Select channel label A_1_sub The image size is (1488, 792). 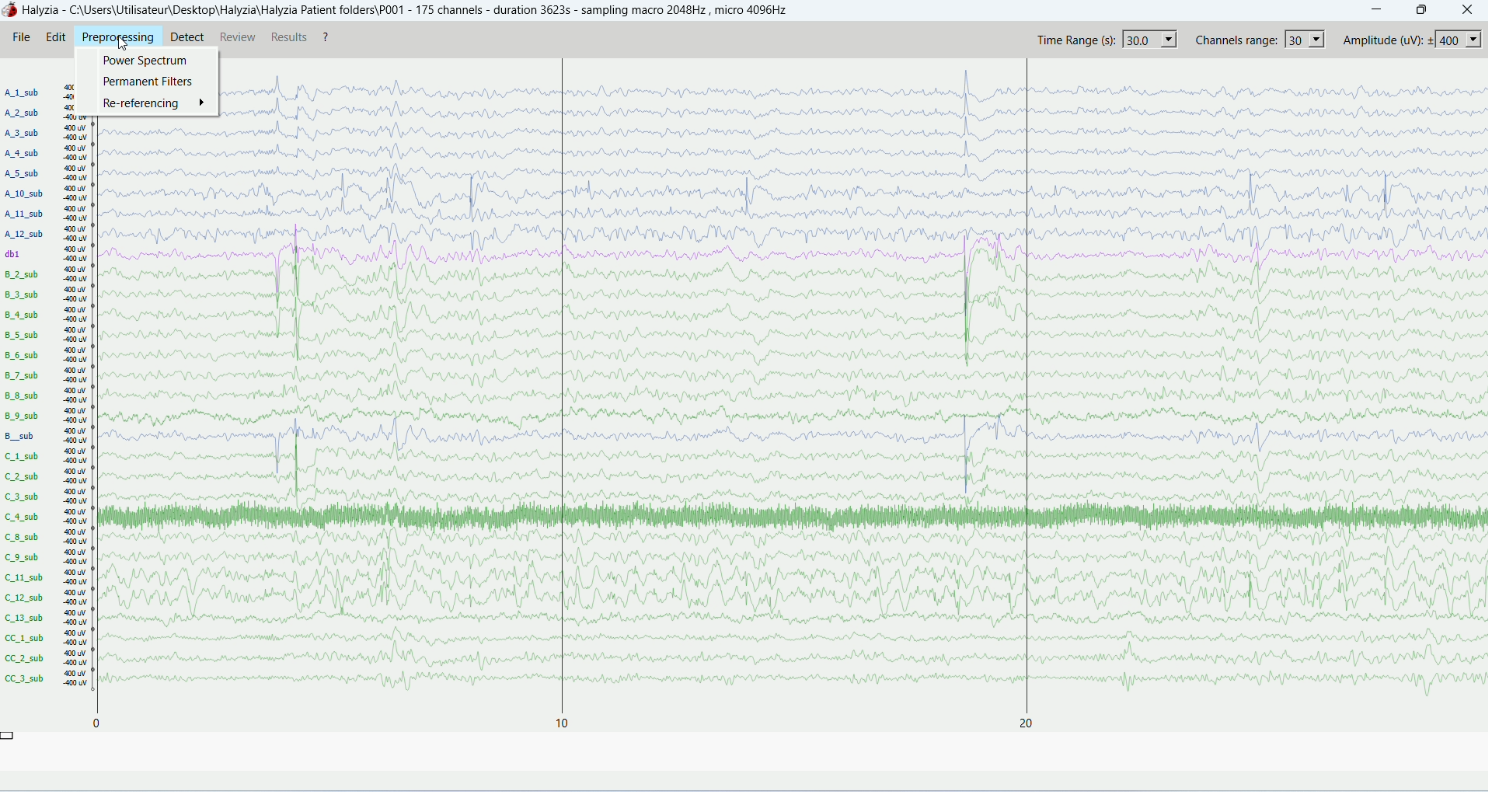[21, 93]
